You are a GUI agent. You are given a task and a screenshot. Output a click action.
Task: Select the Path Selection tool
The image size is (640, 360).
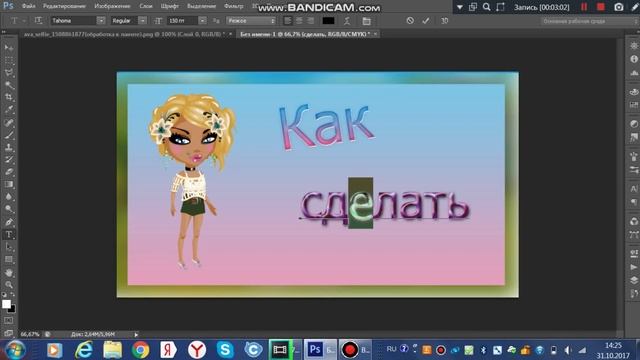[9, 247]
